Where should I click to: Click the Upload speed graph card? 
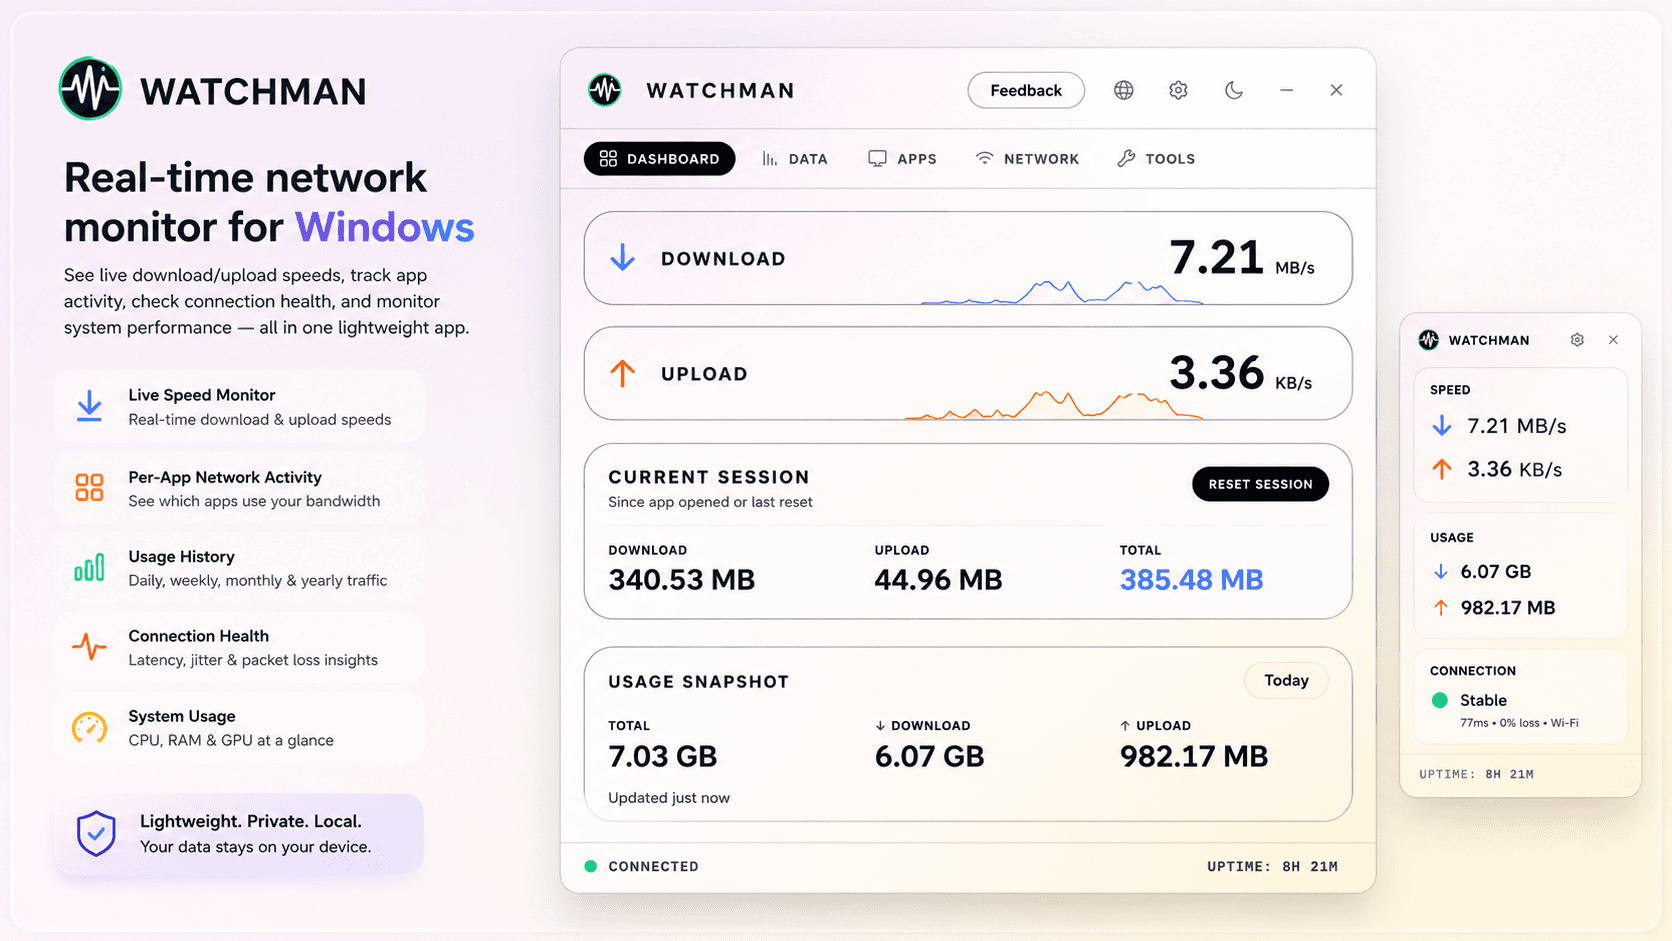click(968, 373)
